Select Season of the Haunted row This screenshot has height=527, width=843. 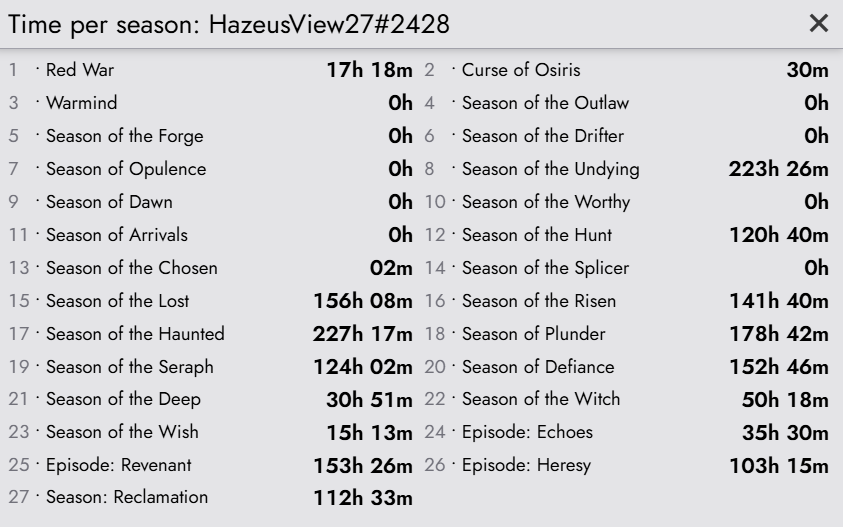point(210,333)
